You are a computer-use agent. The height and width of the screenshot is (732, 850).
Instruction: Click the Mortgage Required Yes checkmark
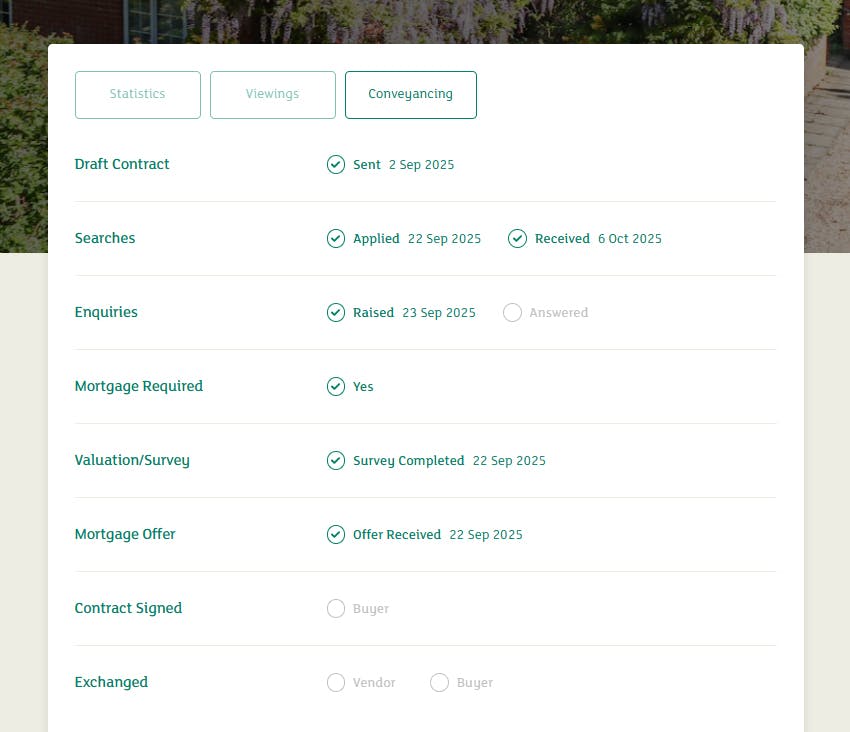point(336,387)
